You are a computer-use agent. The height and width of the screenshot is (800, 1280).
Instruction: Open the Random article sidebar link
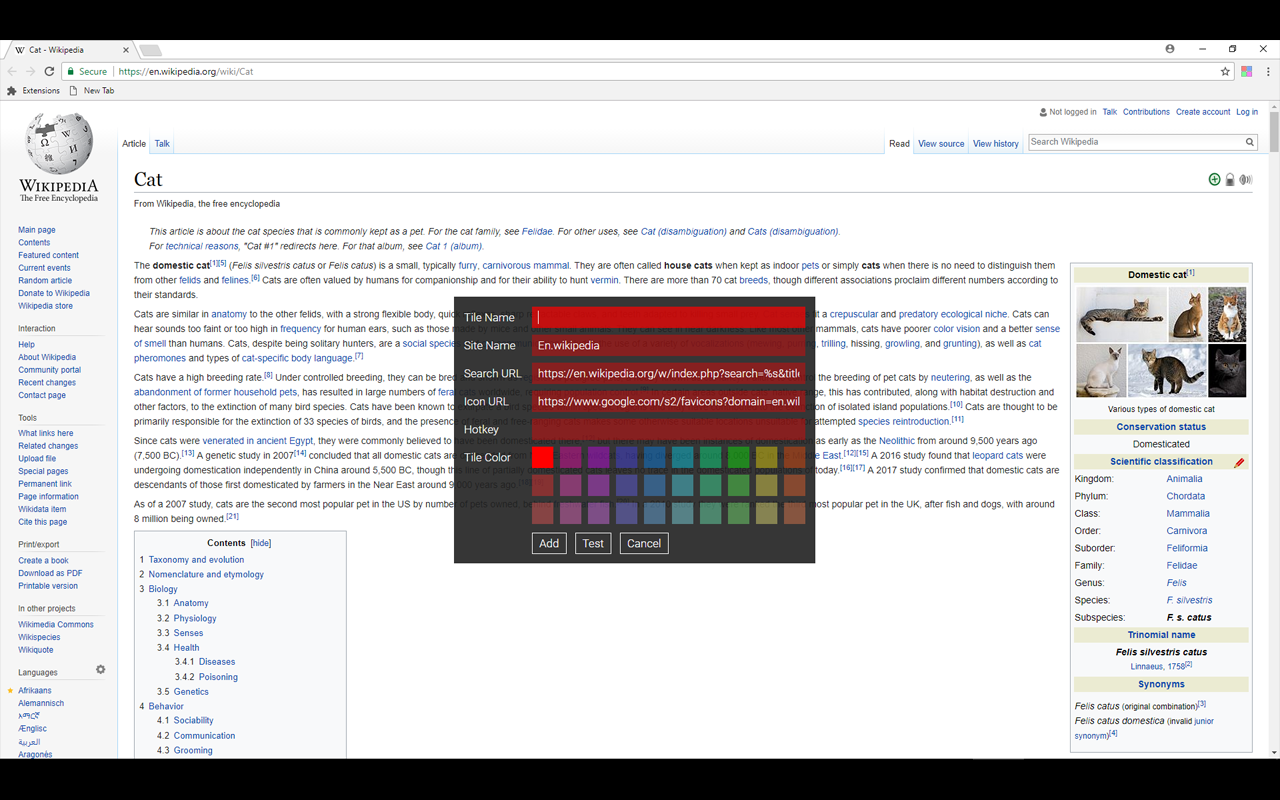tap(45, 281)
